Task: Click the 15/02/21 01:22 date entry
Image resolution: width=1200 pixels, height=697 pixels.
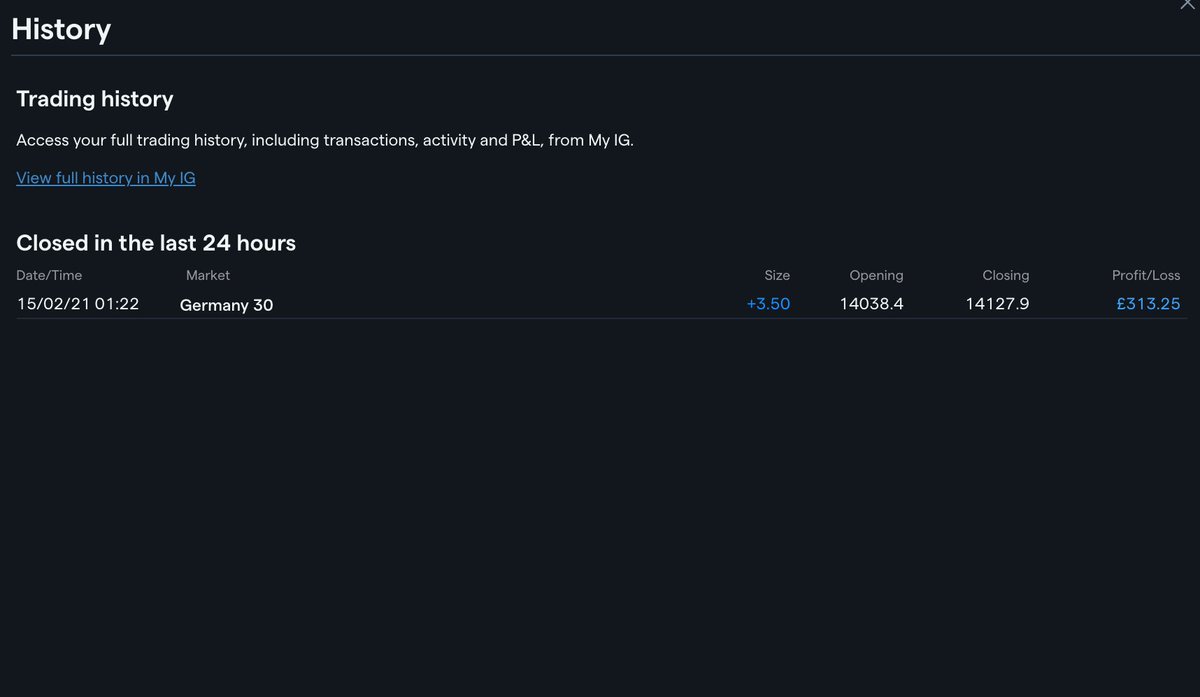Action: point(78,304)
